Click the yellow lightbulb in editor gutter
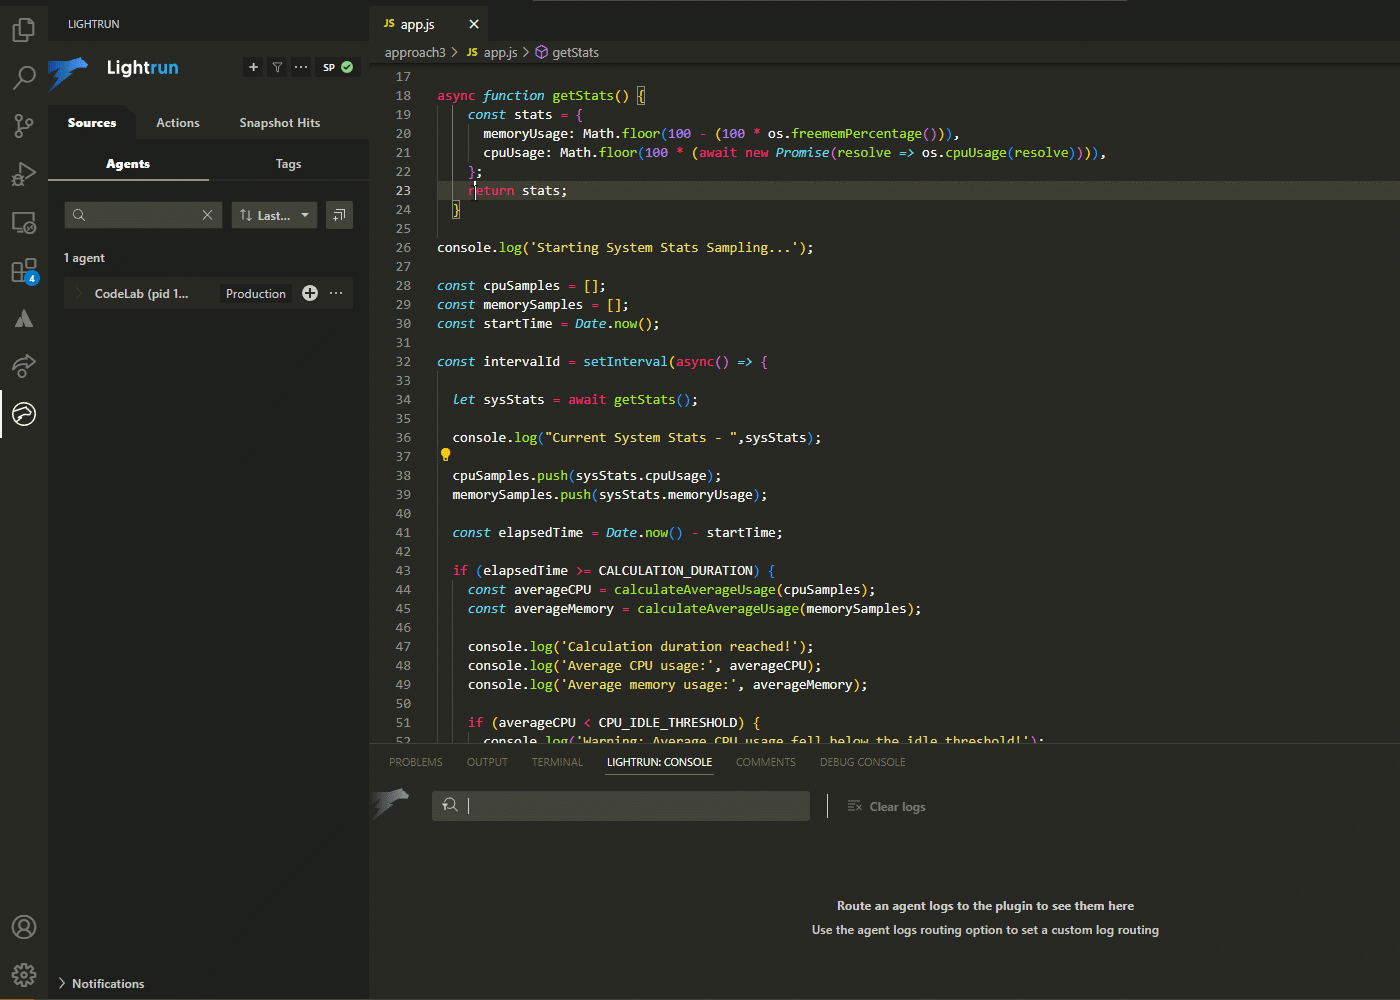Viewport: 1400px width, 1000px height. pyautogui.click(x=446, y=455)
